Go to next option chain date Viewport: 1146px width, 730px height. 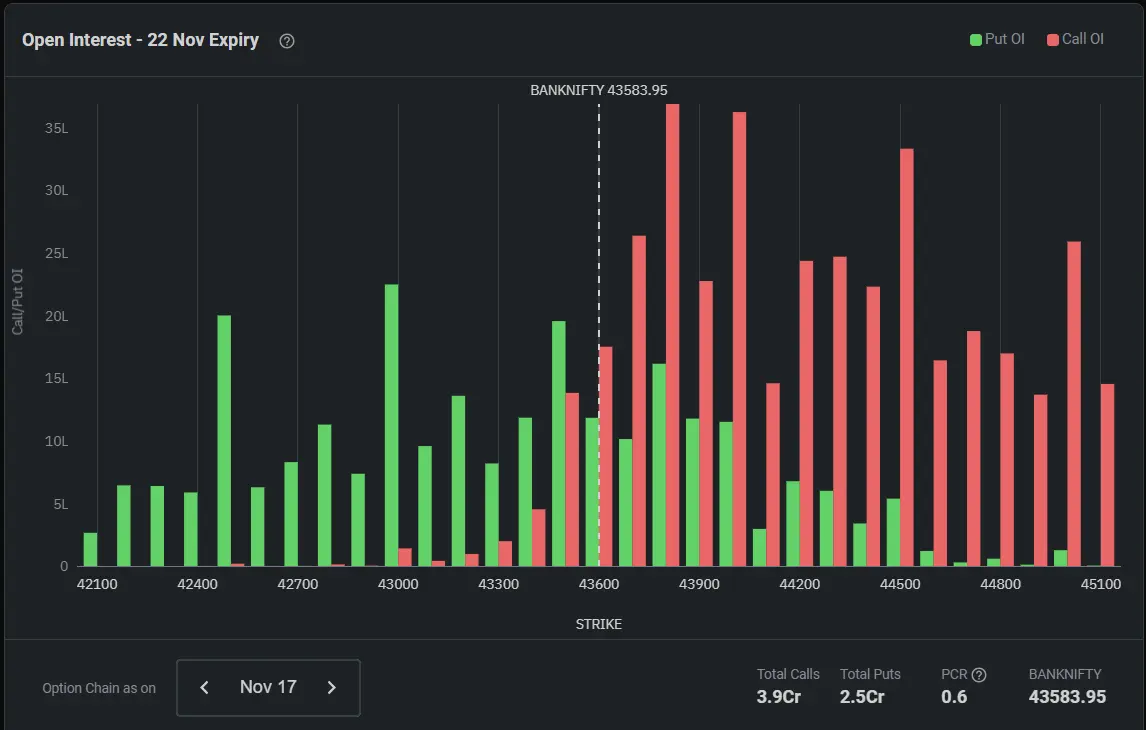click(332, 688)
